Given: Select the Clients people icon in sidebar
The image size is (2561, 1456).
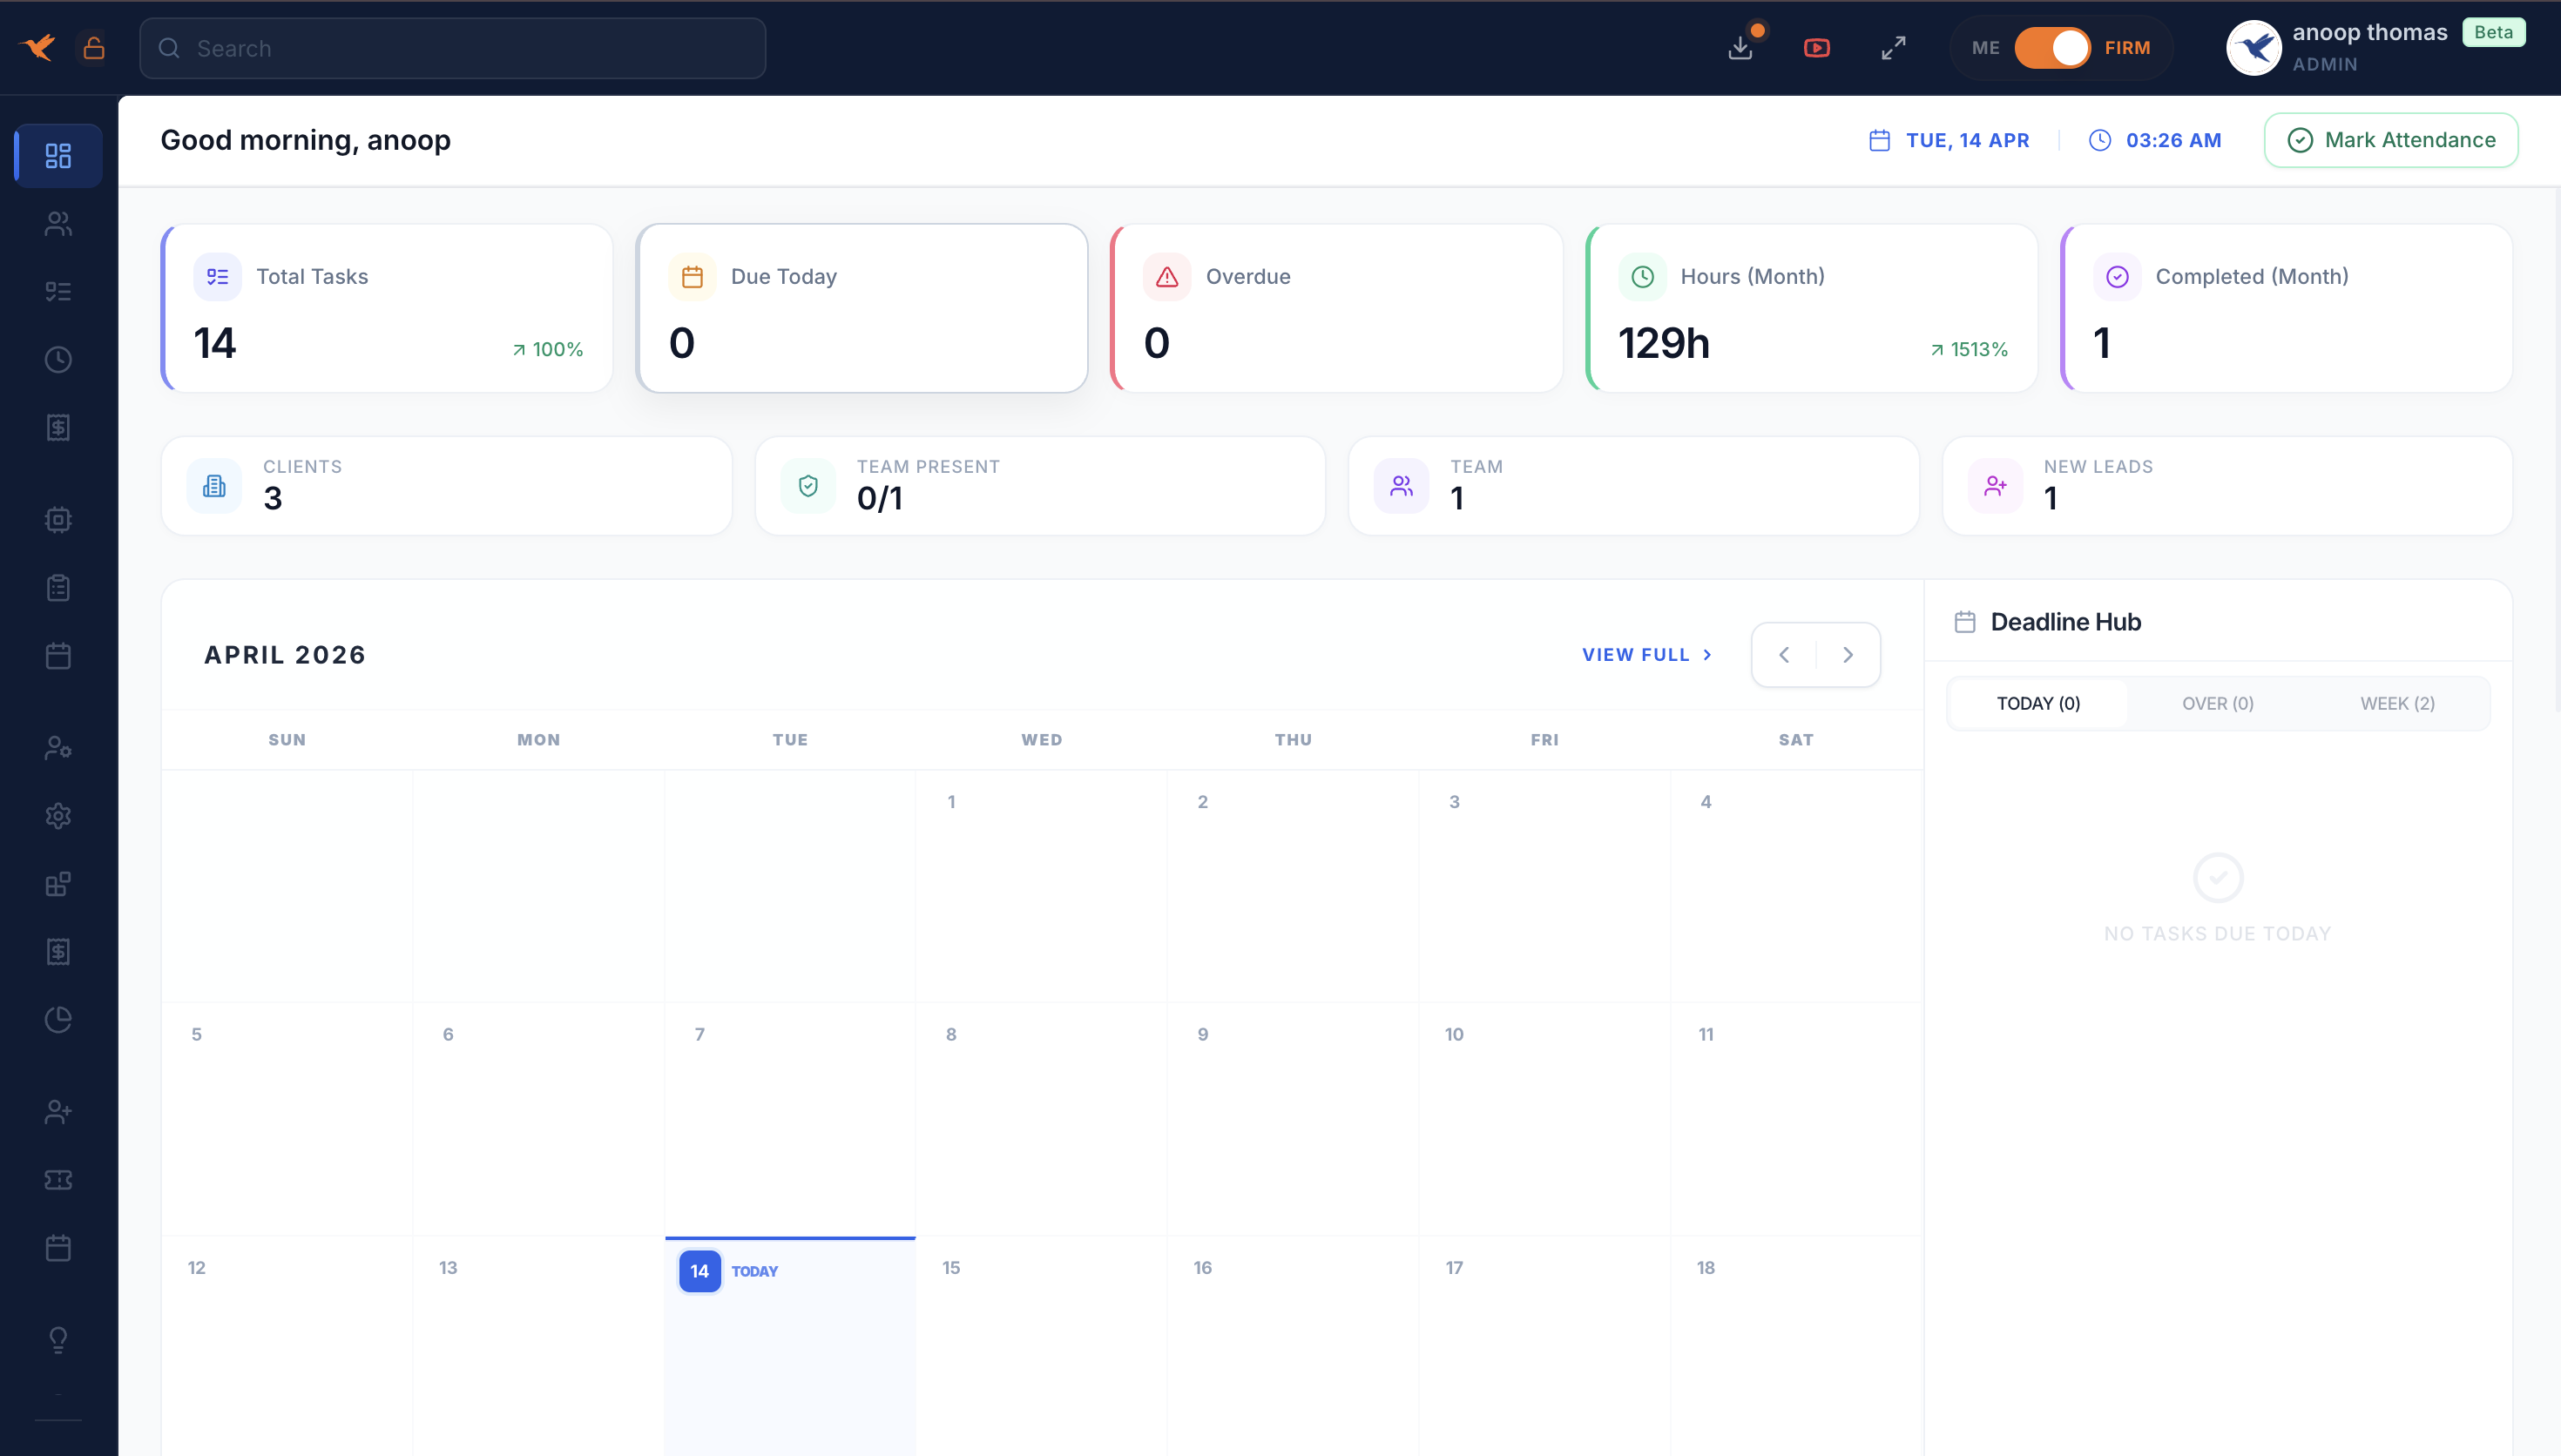Looking at the screenshot, I should tap(57, 223).
